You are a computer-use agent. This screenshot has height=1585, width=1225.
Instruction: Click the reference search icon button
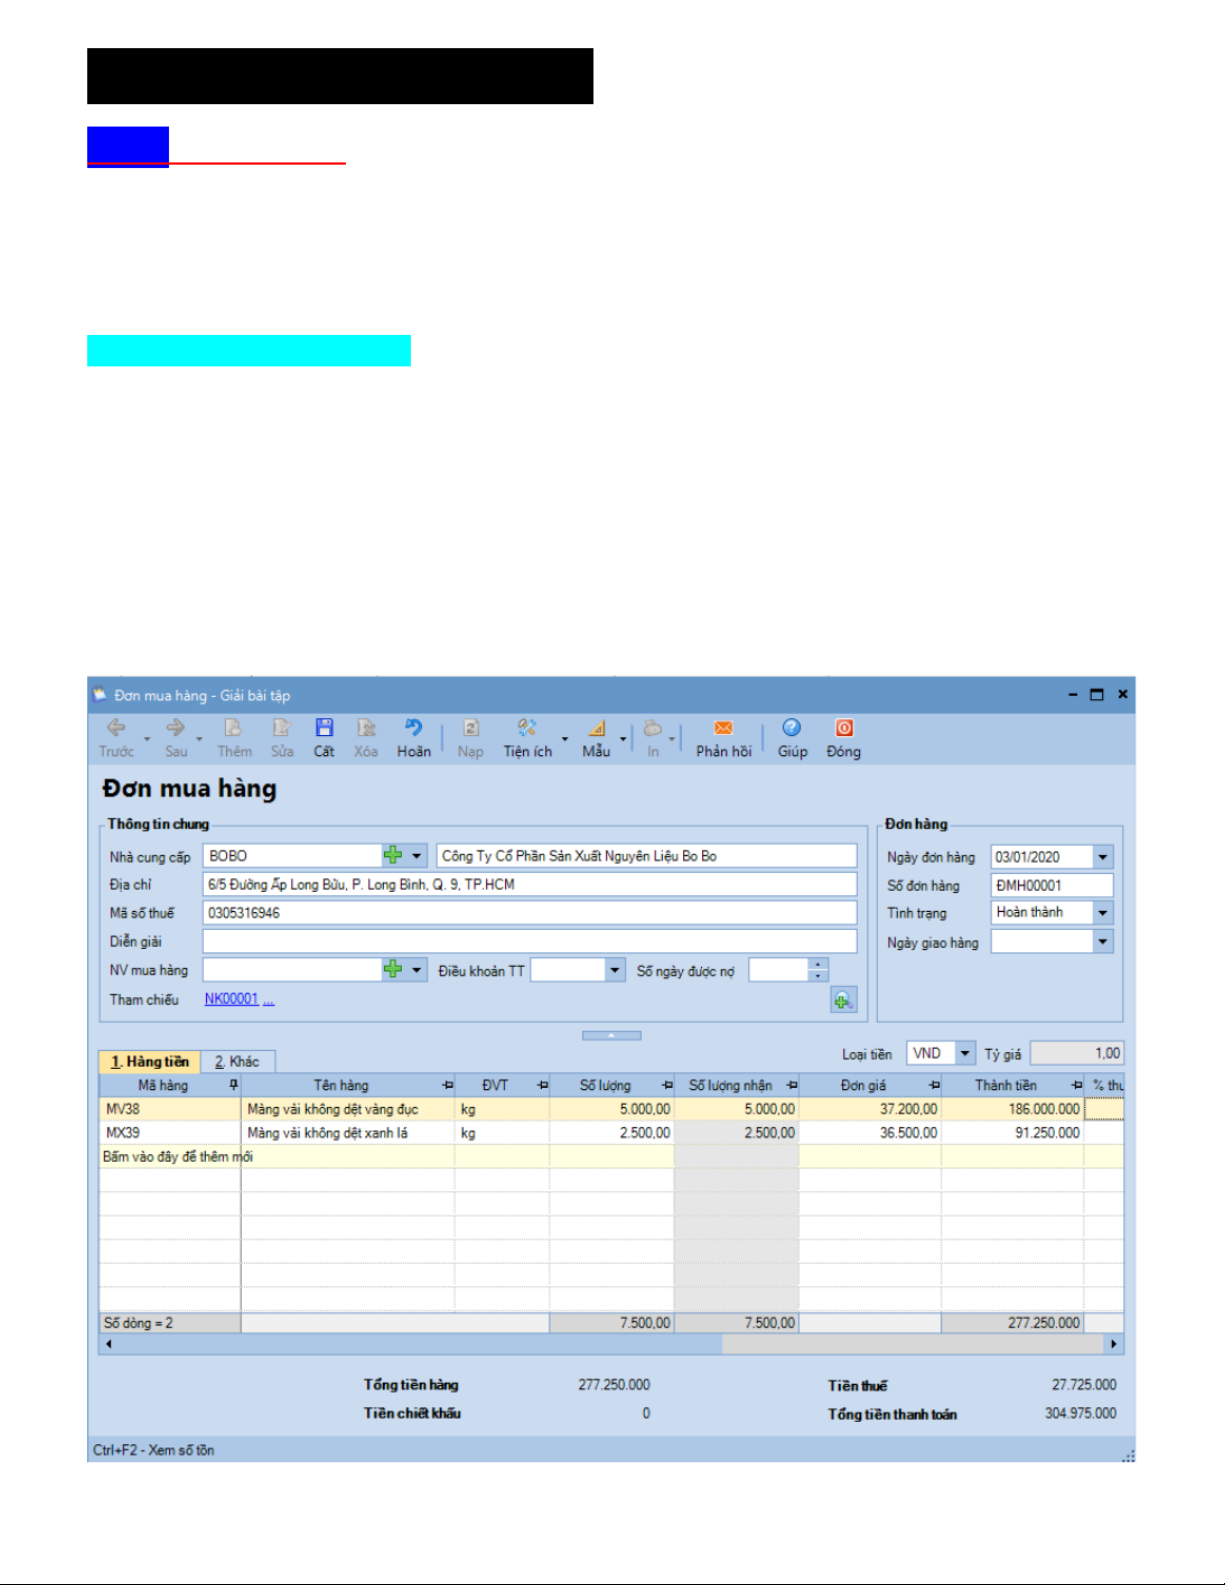(x=843, y=1001)
